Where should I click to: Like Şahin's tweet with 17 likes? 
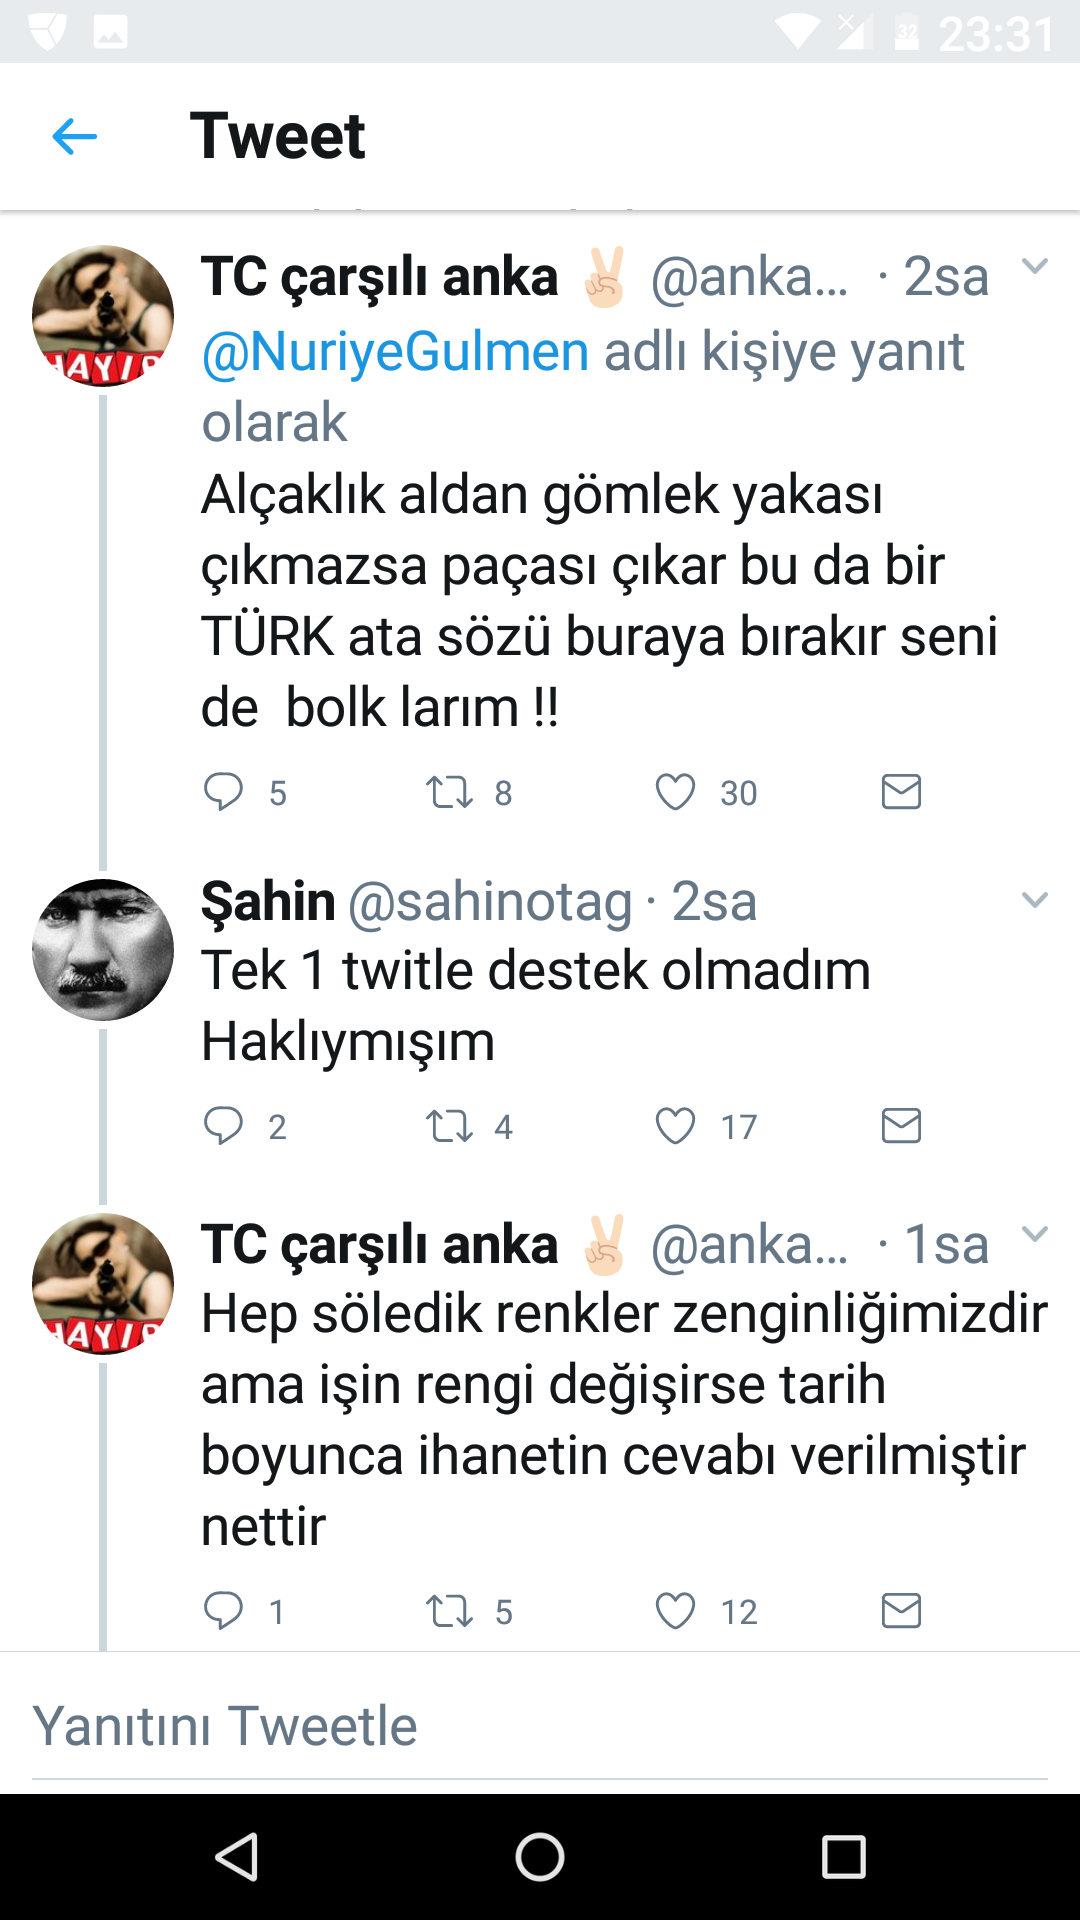(675, 1126)
